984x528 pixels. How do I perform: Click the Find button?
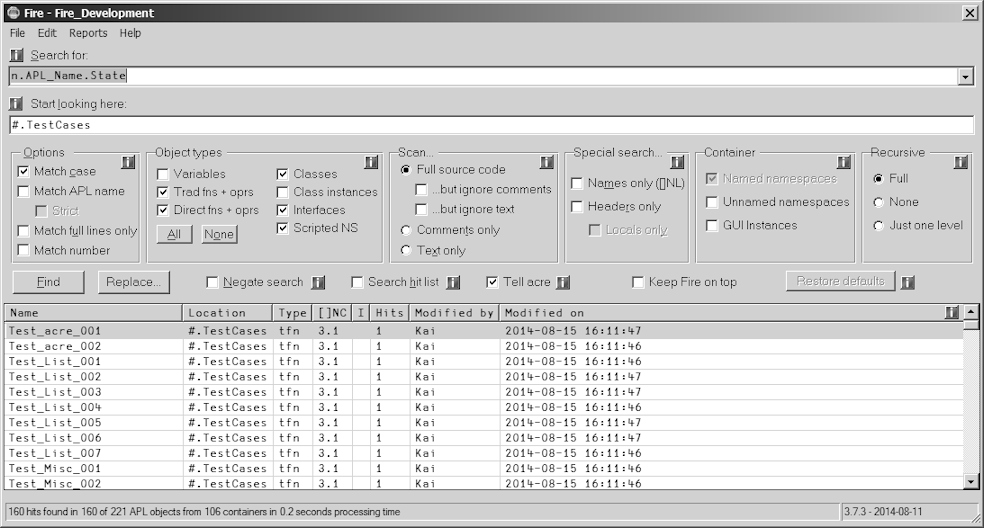click(48, 282)
